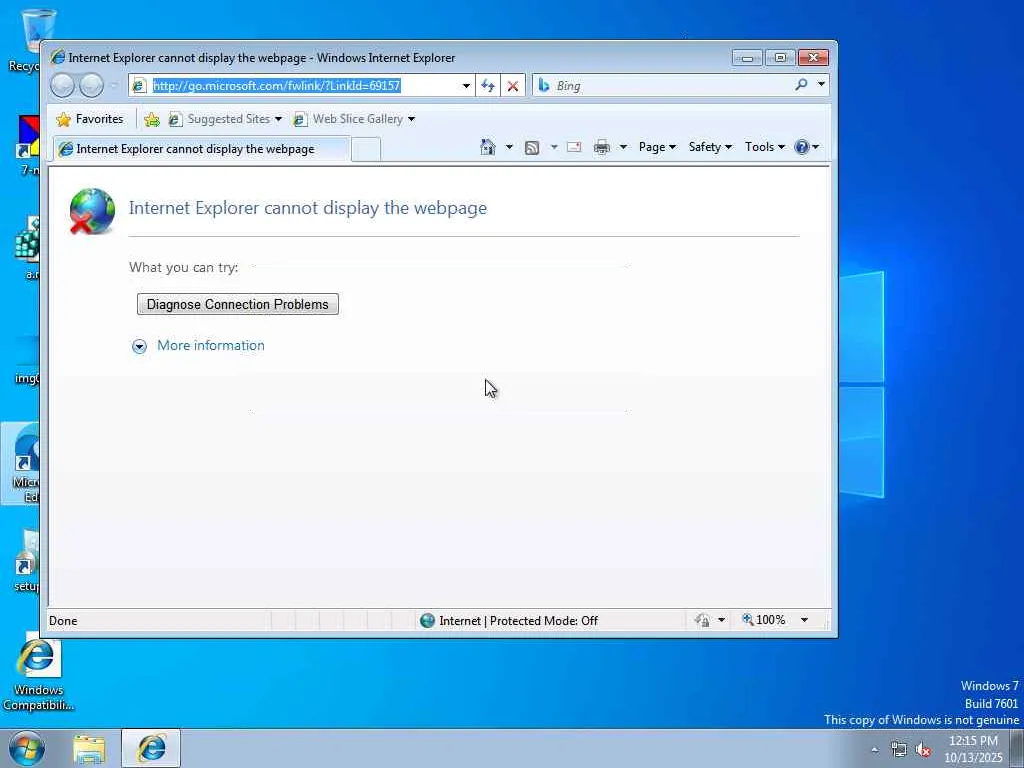Click Add to Favorites Bar icon
This screenshot has width=1024, height=768.
coord(152,119)
